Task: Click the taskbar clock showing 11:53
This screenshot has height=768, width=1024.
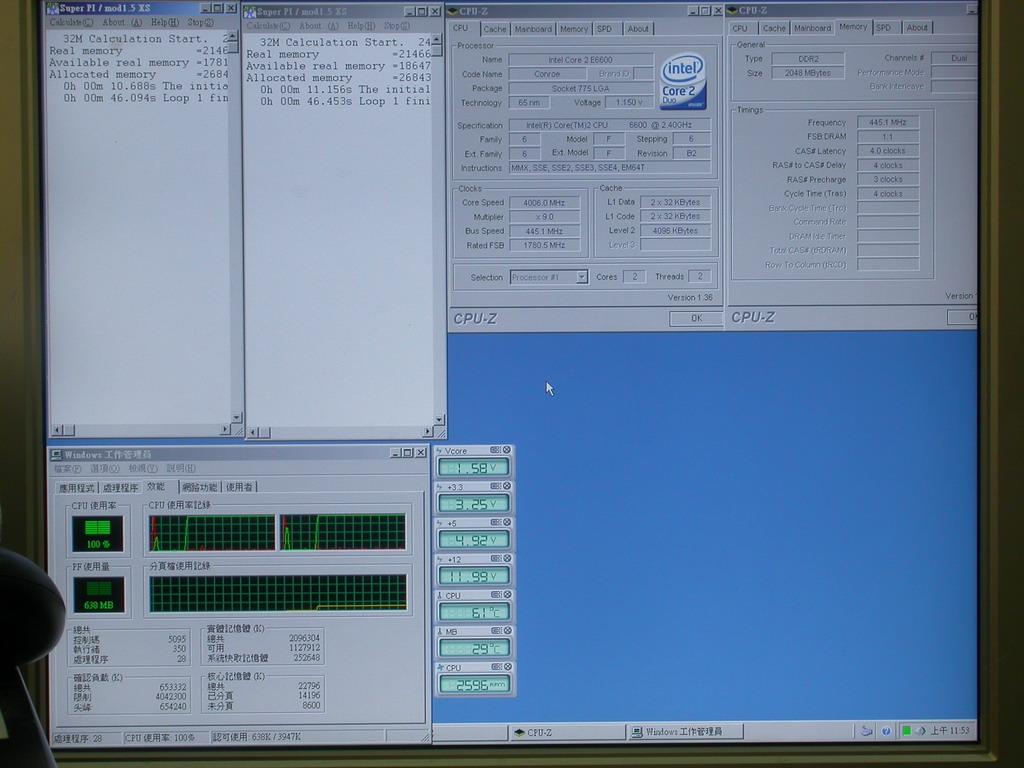Action: click(950, 730)
